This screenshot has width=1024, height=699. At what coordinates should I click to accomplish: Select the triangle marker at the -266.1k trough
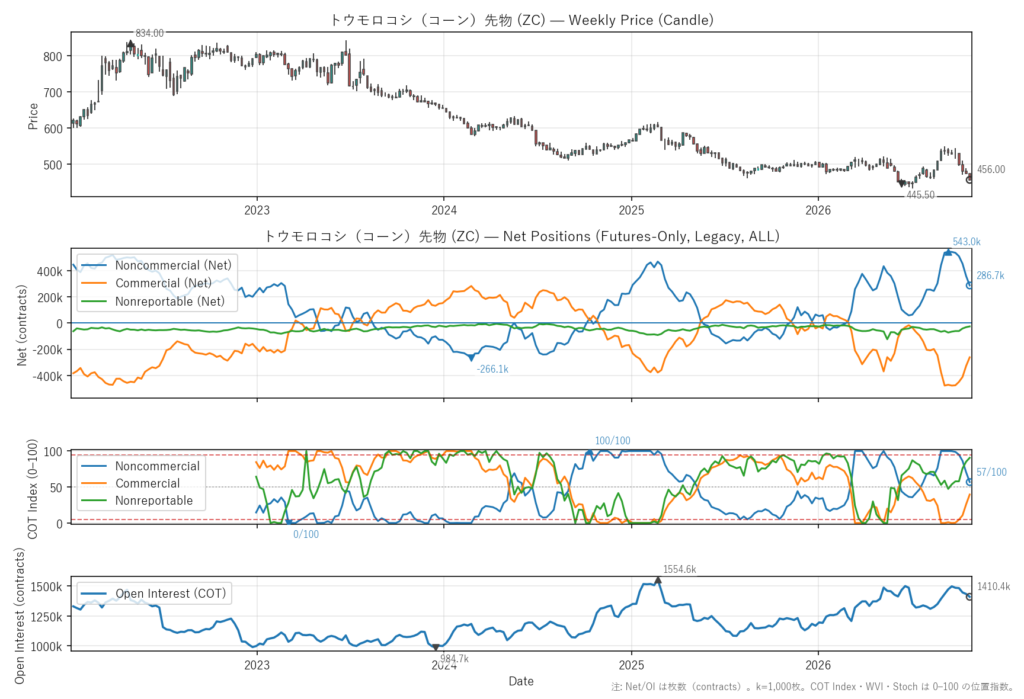click(x=471, y=358)
